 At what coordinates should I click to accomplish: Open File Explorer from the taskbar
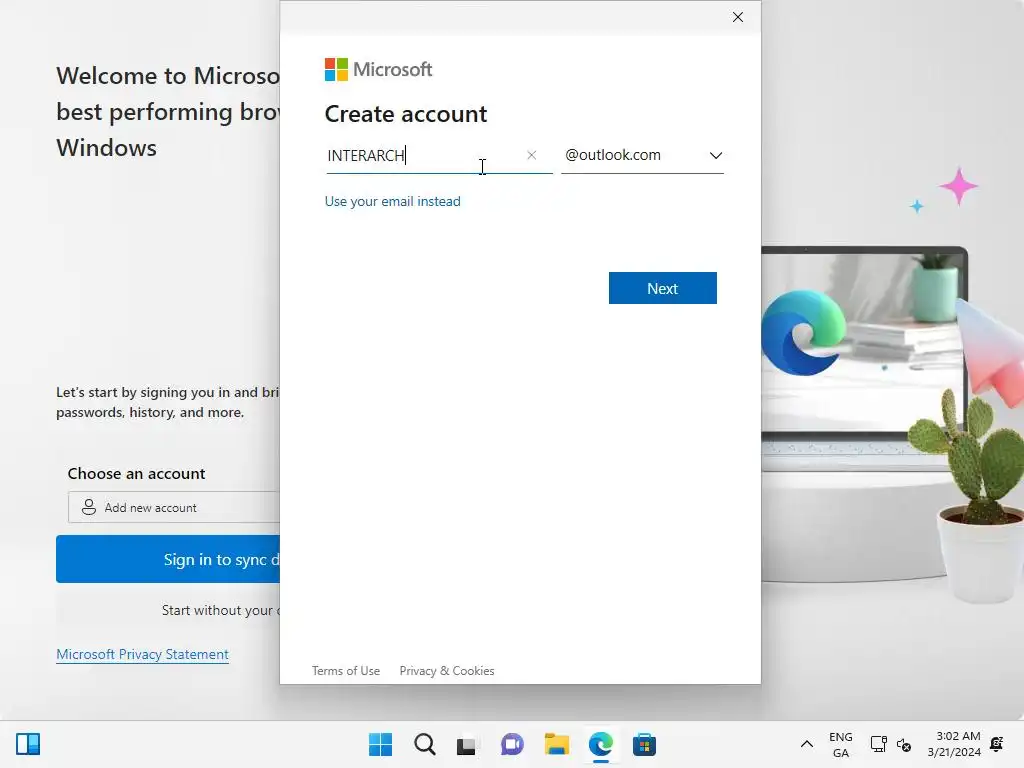tap(556, 744)
